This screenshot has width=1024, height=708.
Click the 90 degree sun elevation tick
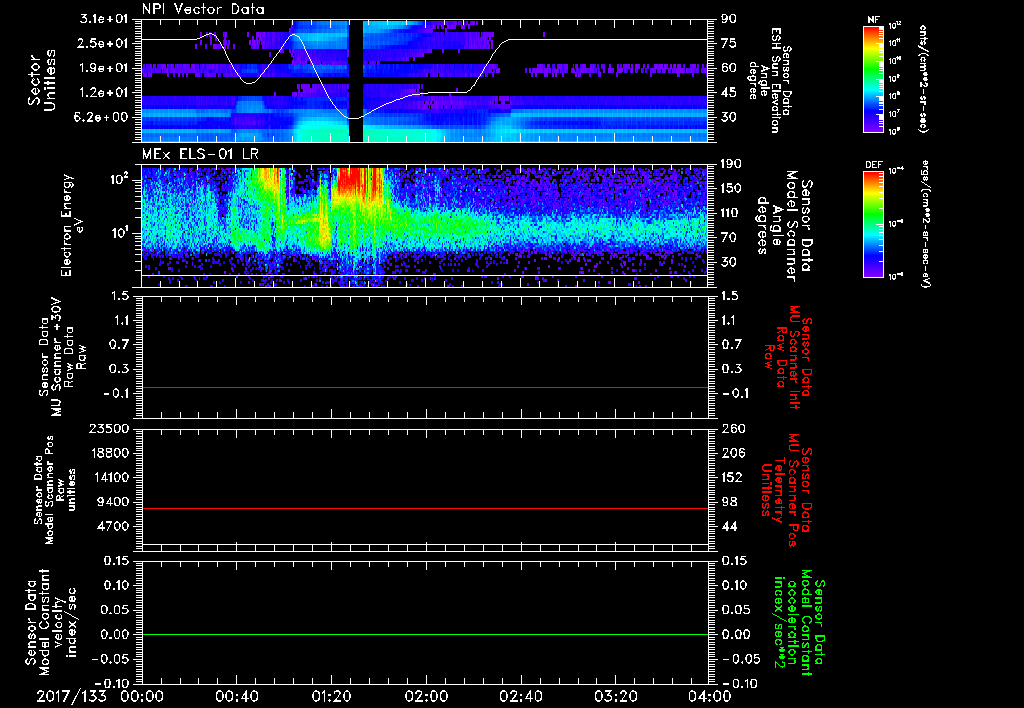[x=728, y=19]
